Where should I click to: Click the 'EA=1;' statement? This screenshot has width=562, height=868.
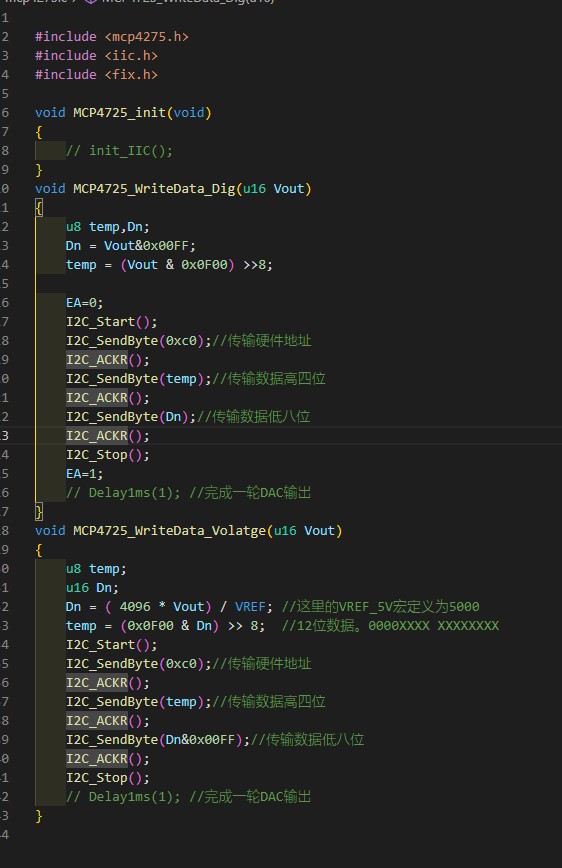click(84, 474)
